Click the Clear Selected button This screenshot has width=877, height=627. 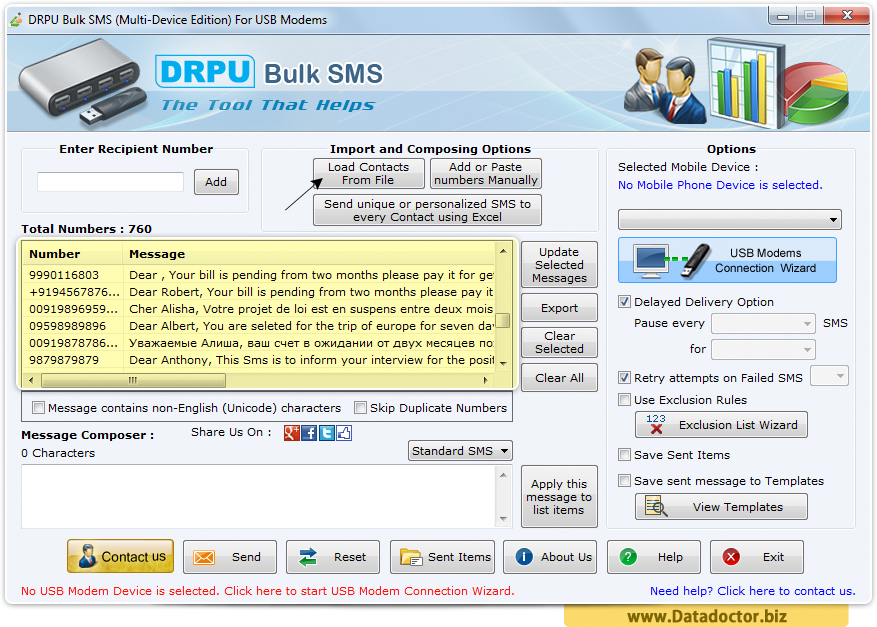click(559, 342)
